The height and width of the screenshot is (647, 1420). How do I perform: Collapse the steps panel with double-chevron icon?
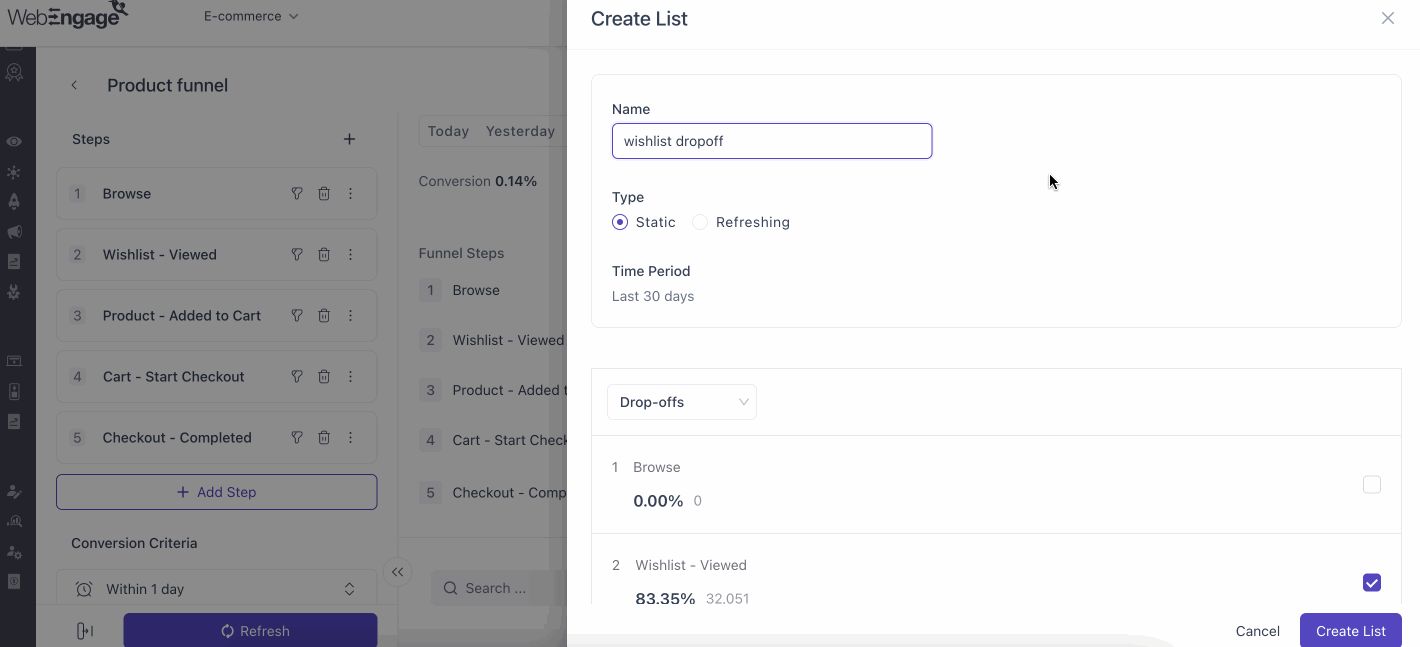[397, 572]
